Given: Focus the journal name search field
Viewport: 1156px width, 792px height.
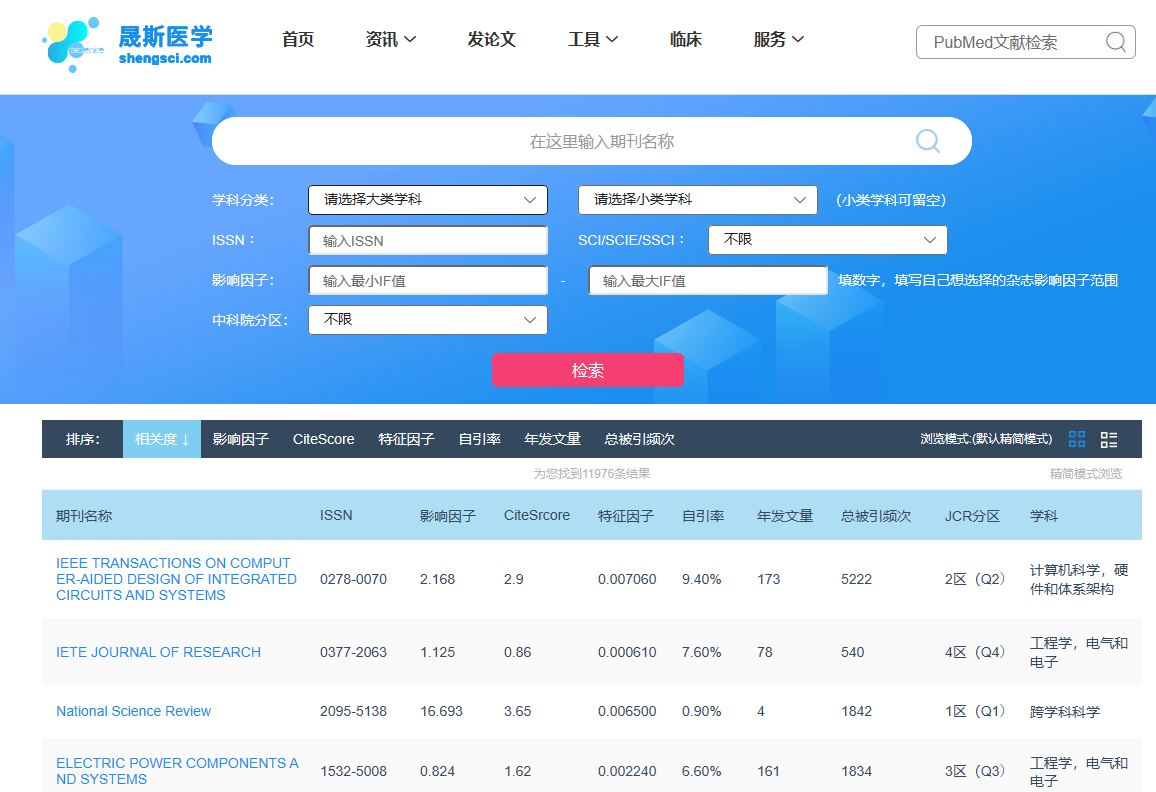Looking at the screenshot, I should click(x=591, y=141).
